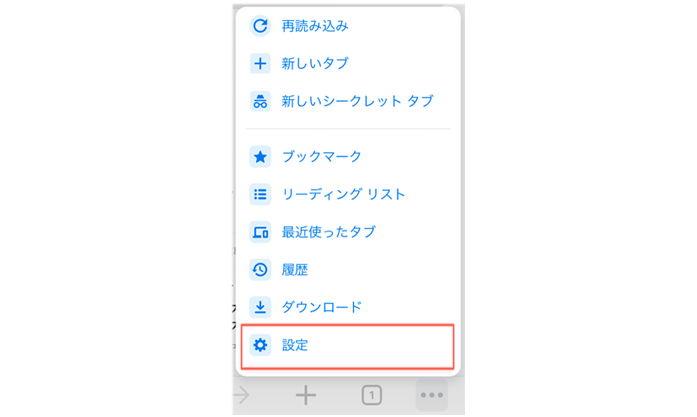The height and width of the screenshot is (417, 697).
Task: Open 最近使ったタブ
Action: (x=348, y=232)
